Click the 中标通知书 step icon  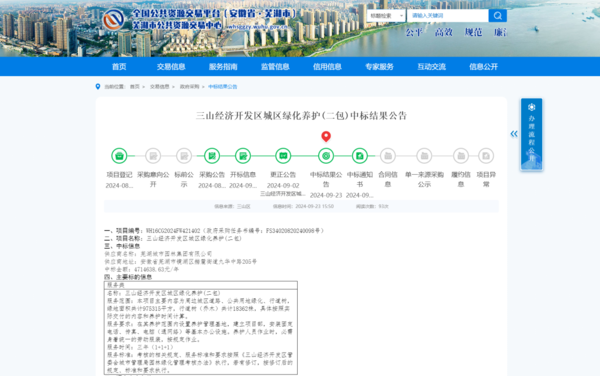click(x=360, y=156)
